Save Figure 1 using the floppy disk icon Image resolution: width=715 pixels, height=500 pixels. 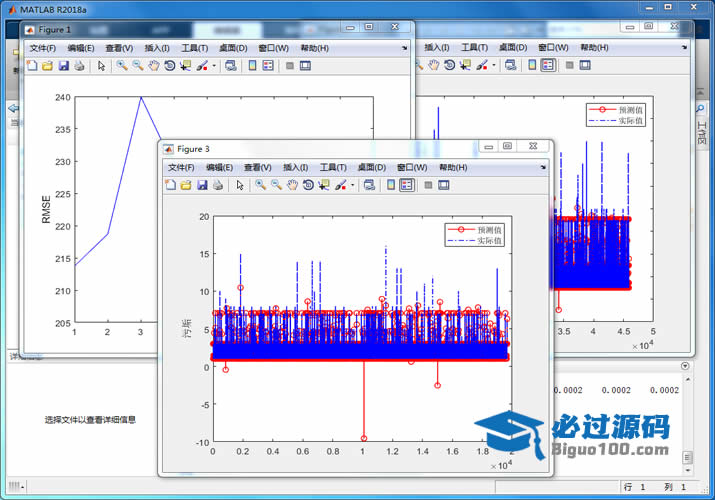[x=63, y=66]
